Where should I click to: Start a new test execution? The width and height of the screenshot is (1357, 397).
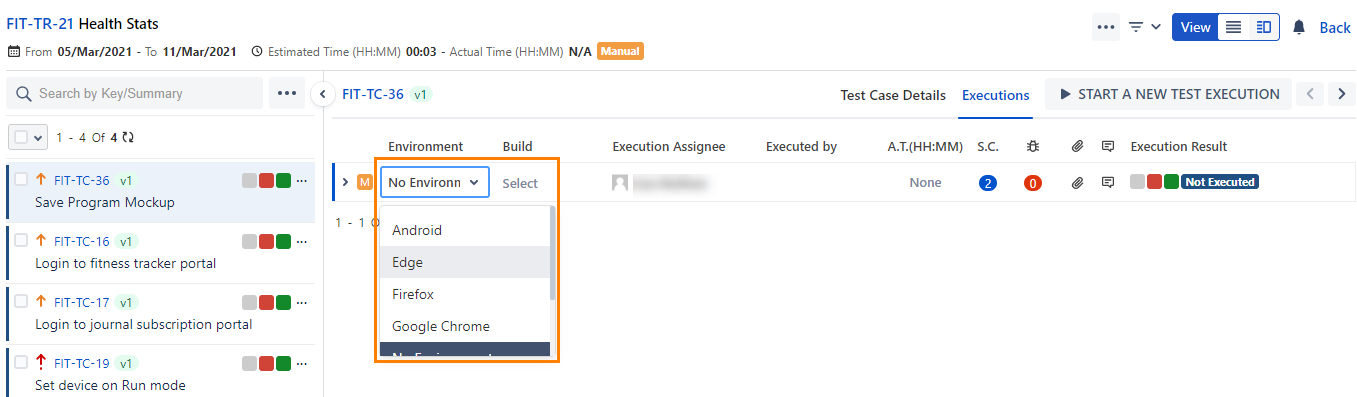(1169, 94)
